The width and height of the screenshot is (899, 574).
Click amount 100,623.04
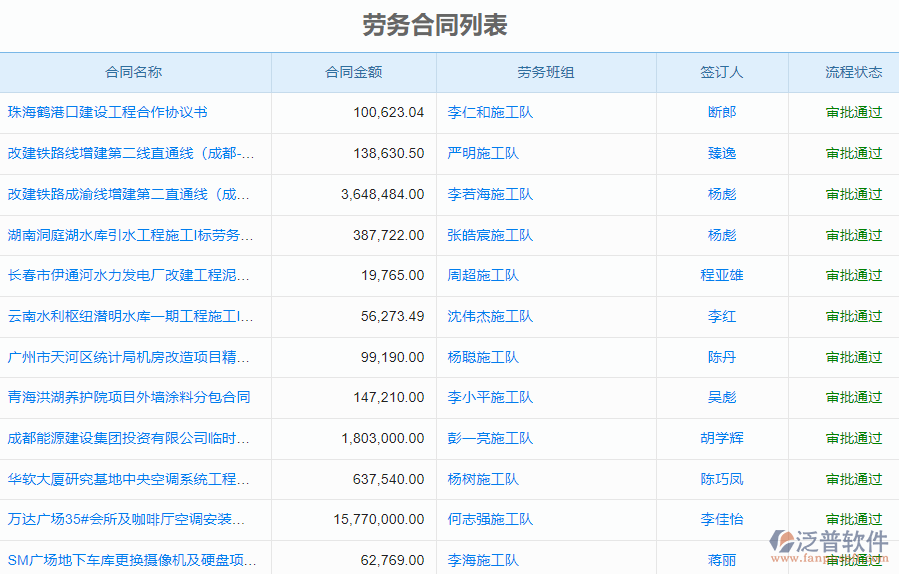click(x=389, y=112)
